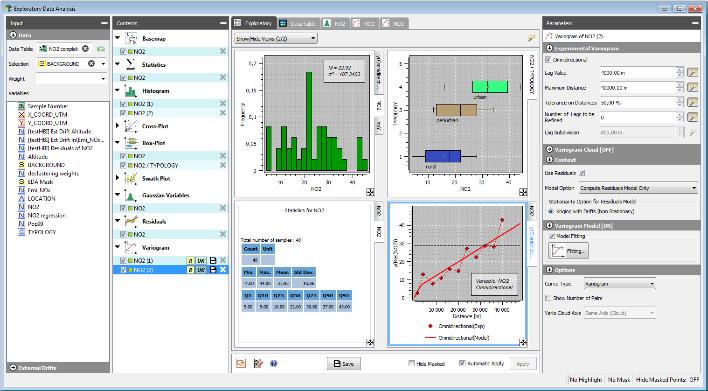Click the Residuals icon in Contents
Viewport: 708px width, 391px height.
click(x=131, y=221)
